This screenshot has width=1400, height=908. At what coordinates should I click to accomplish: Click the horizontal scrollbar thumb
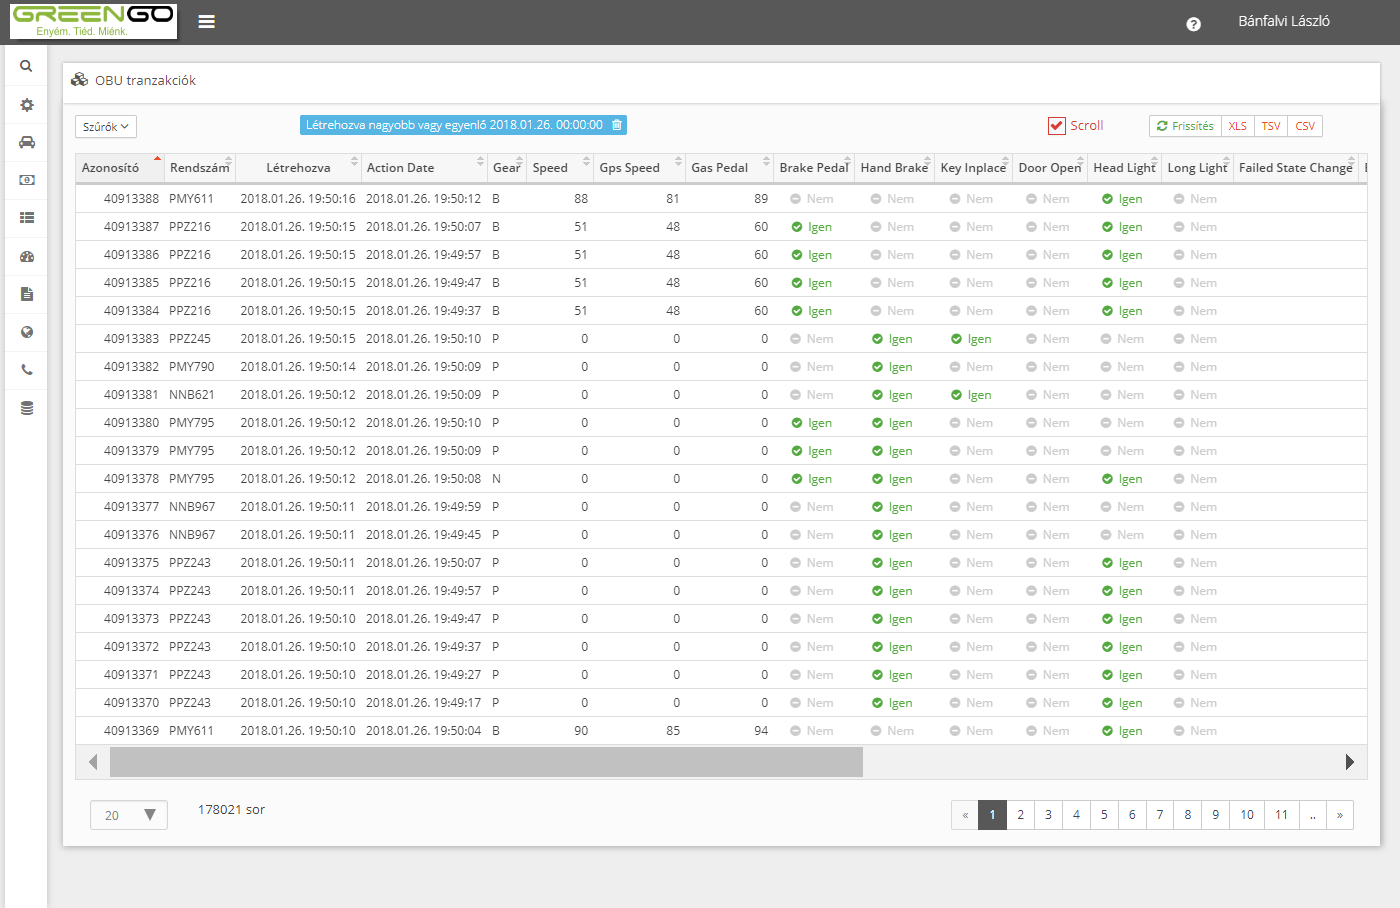[x=486, y=762]
